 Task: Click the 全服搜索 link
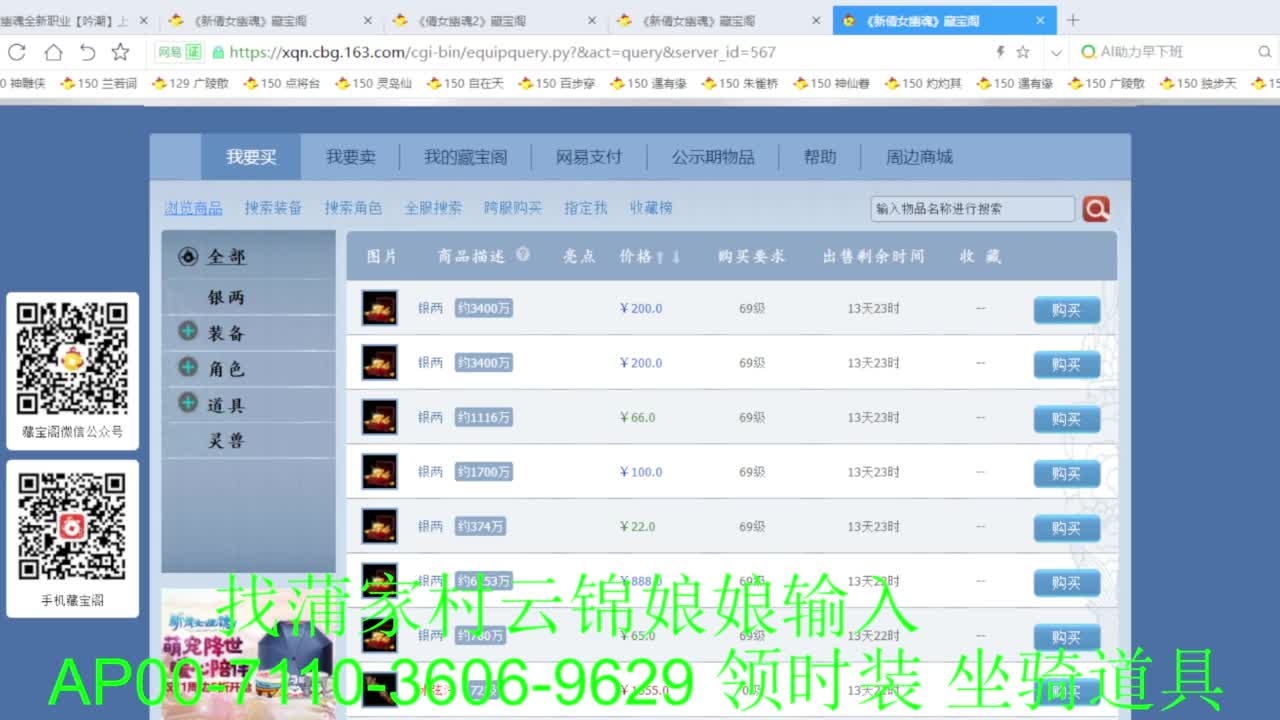[x=433, y=208]
